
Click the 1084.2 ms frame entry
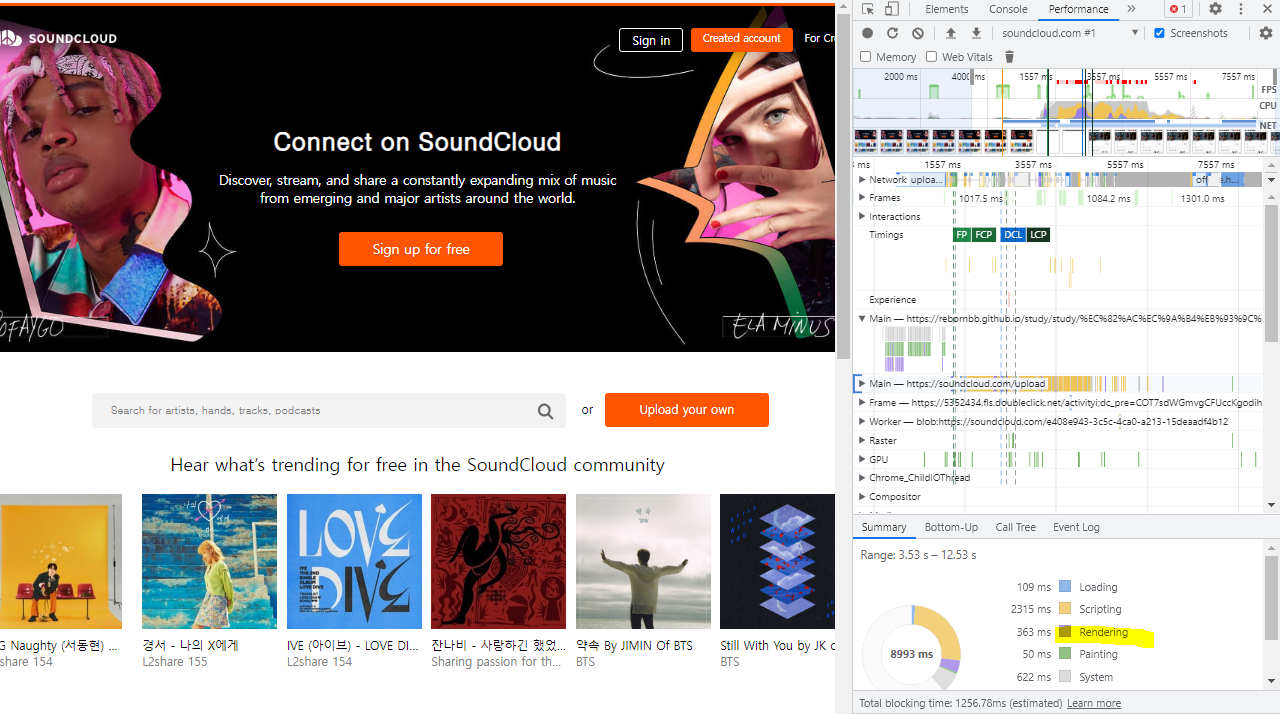1108,198
